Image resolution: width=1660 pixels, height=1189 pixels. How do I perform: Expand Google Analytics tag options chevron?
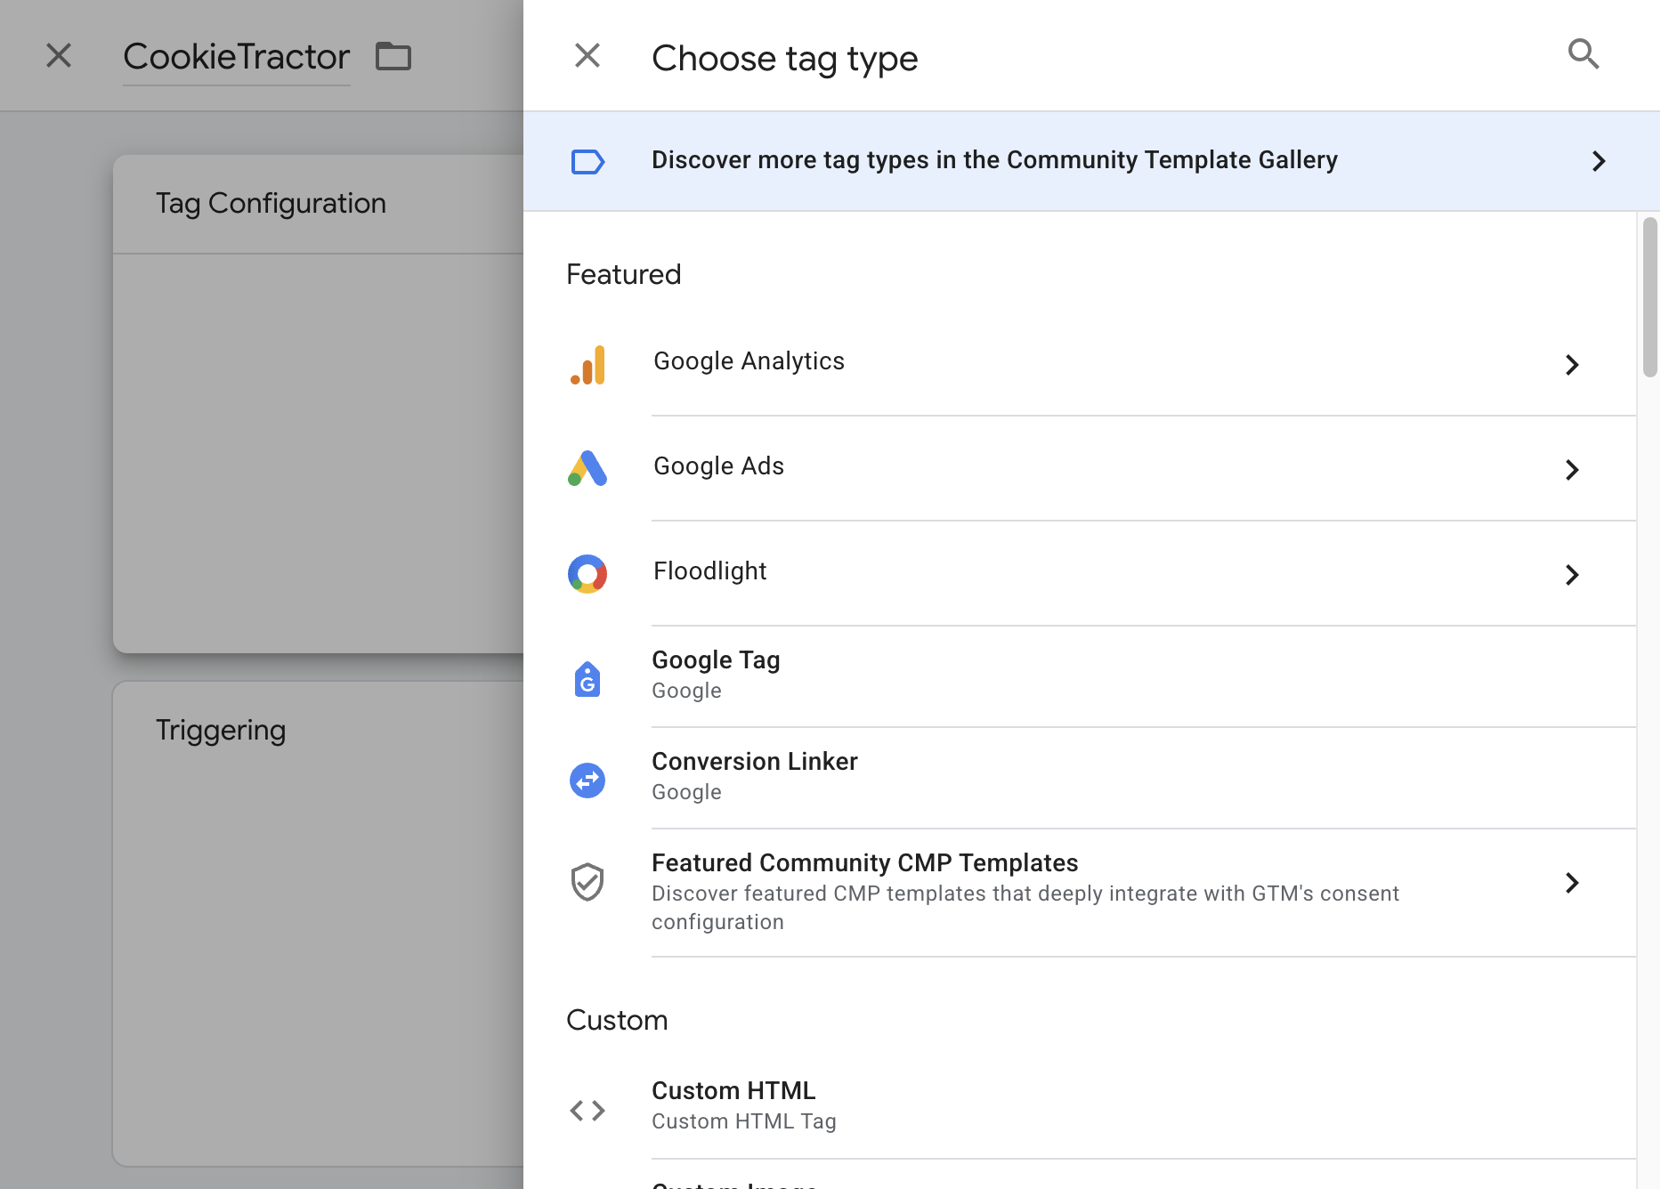[1572, 365]
